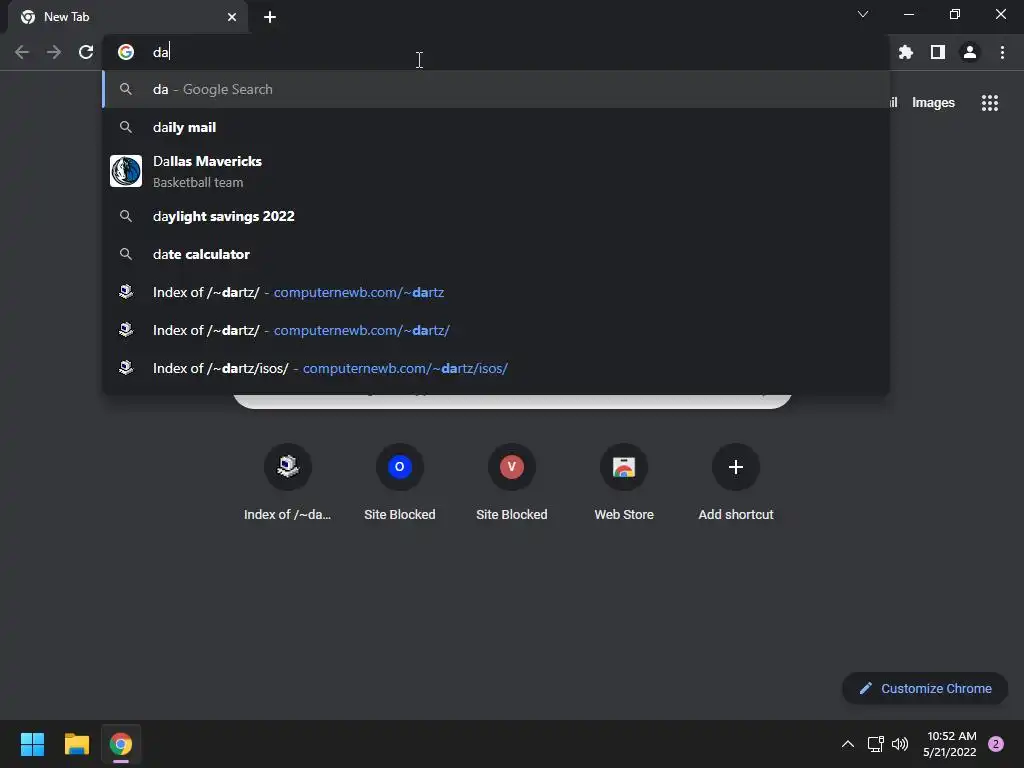The height and width of the screenshot is (768, 1024).
Task: Open Windows Start menu
Action: (32, 744)
